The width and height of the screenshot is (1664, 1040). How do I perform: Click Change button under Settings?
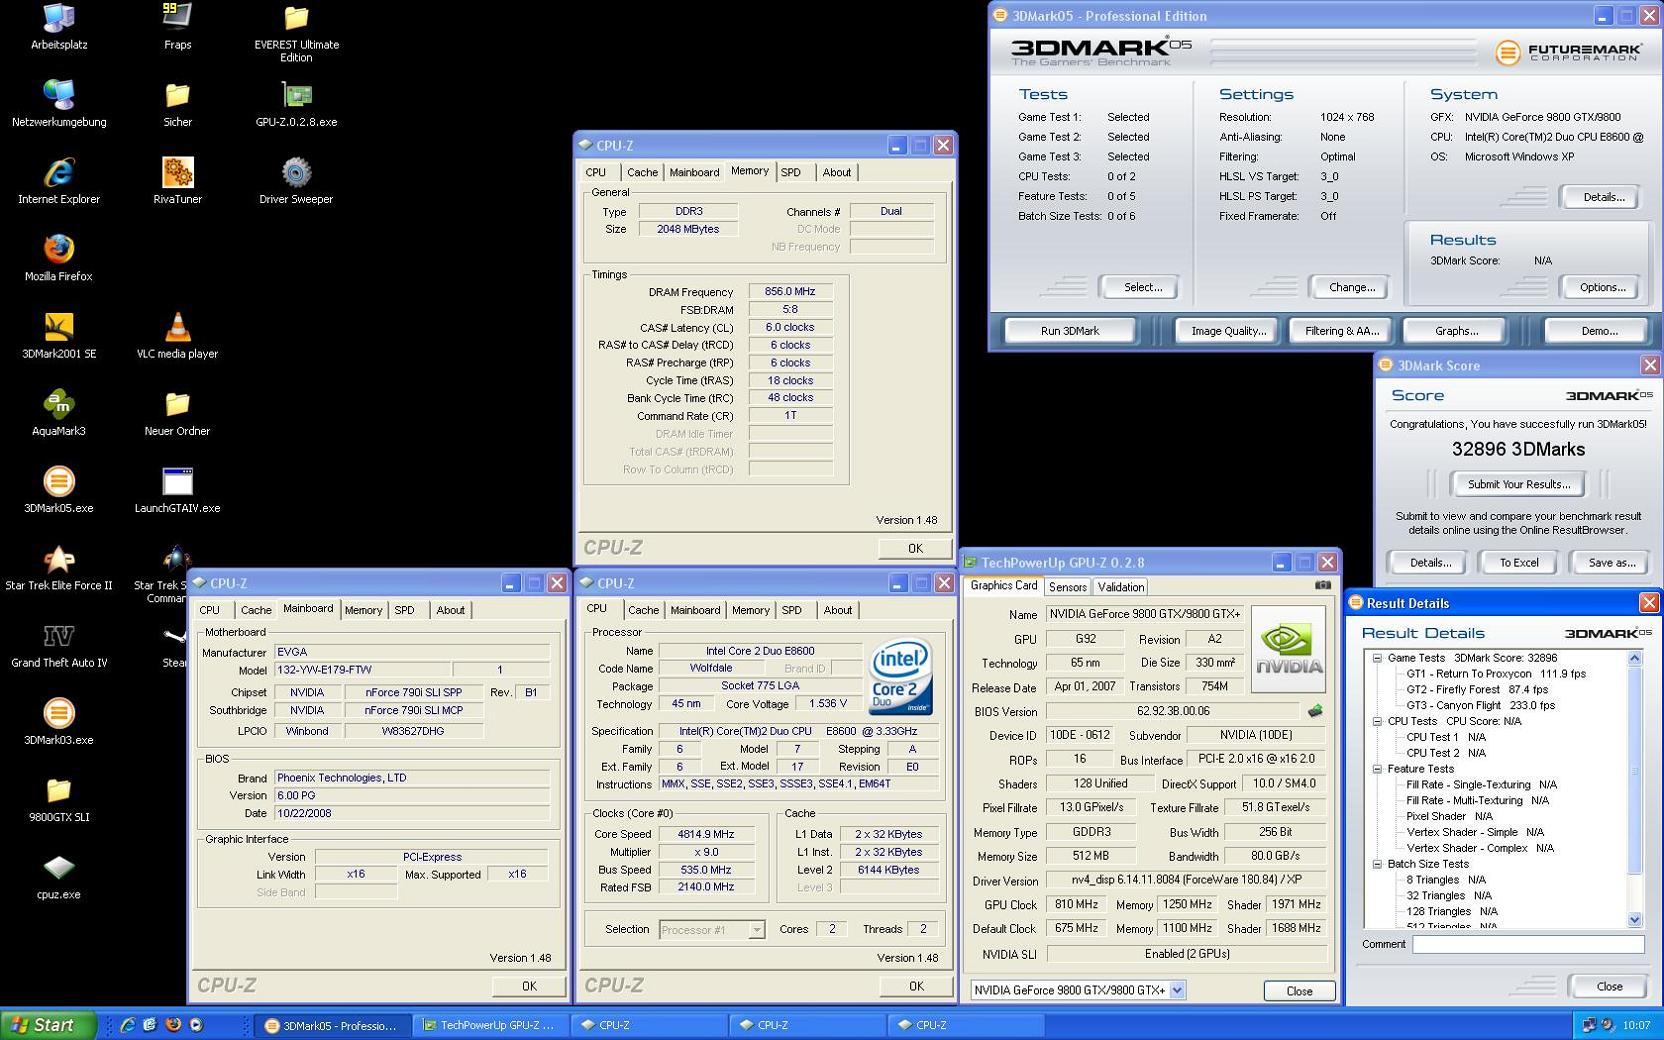point(1351,287)
